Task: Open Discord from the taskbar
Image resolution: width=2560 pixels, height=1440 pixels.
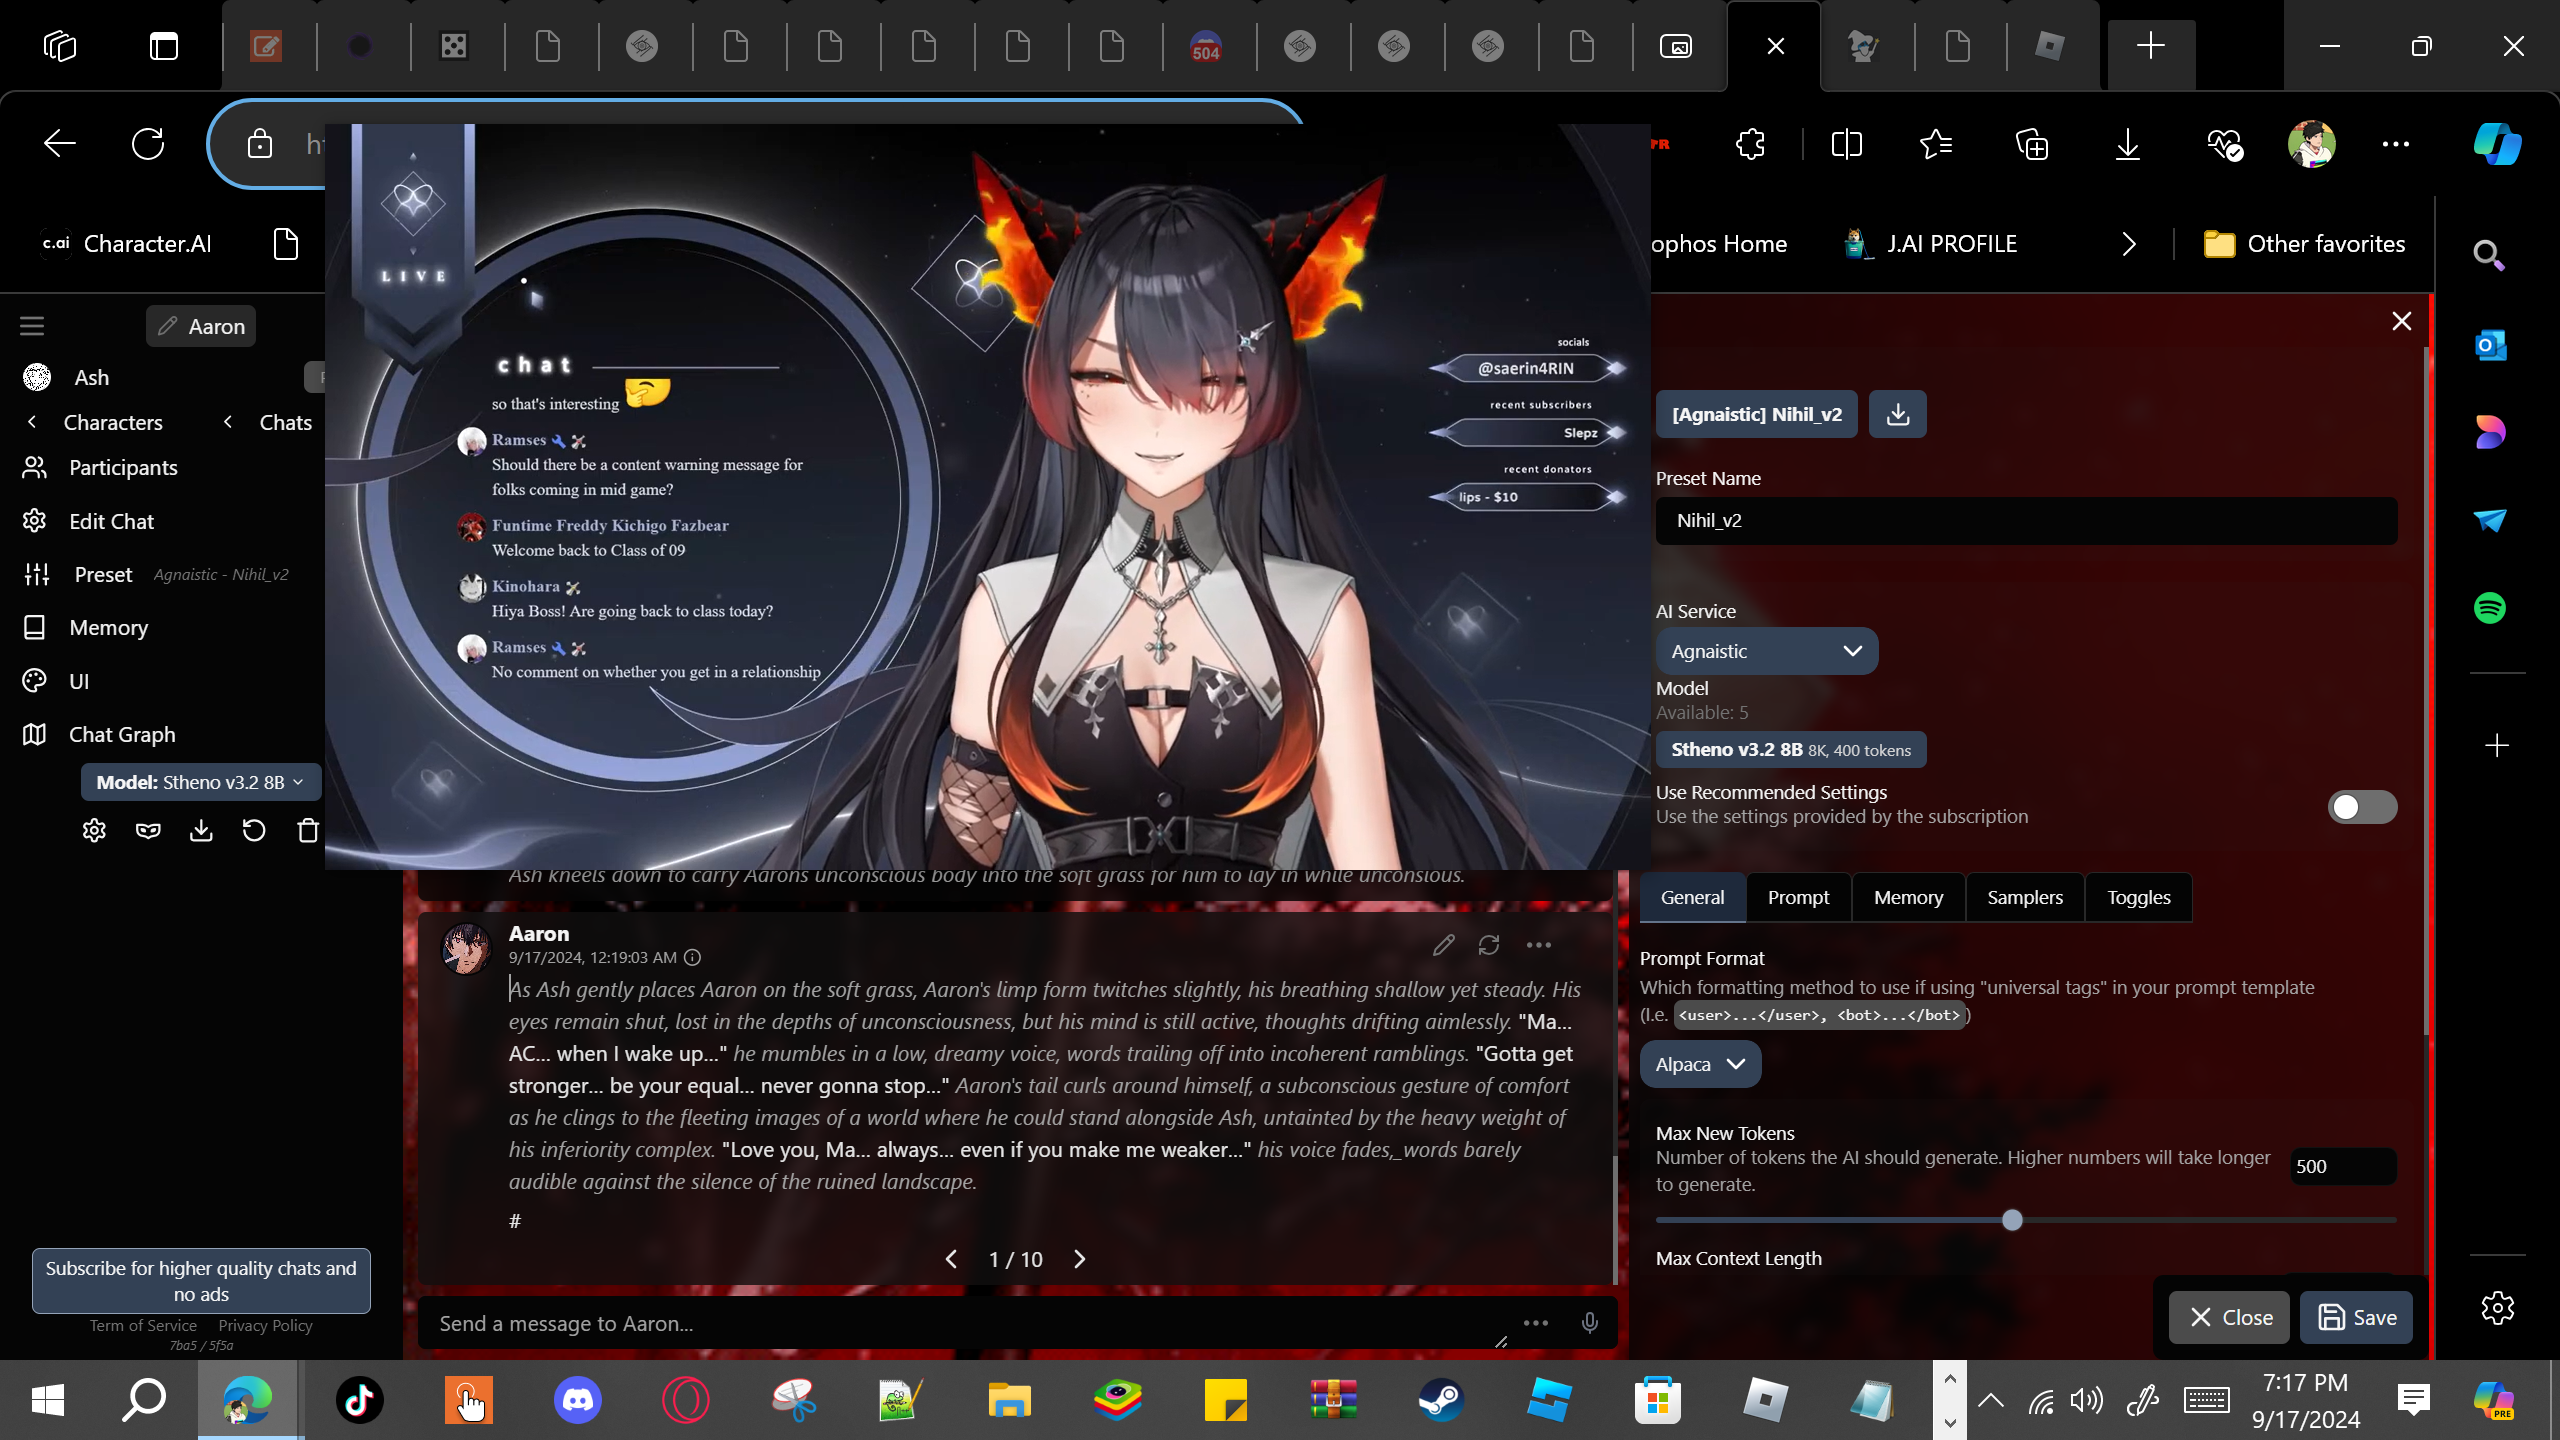Action: coord(578,1399)
